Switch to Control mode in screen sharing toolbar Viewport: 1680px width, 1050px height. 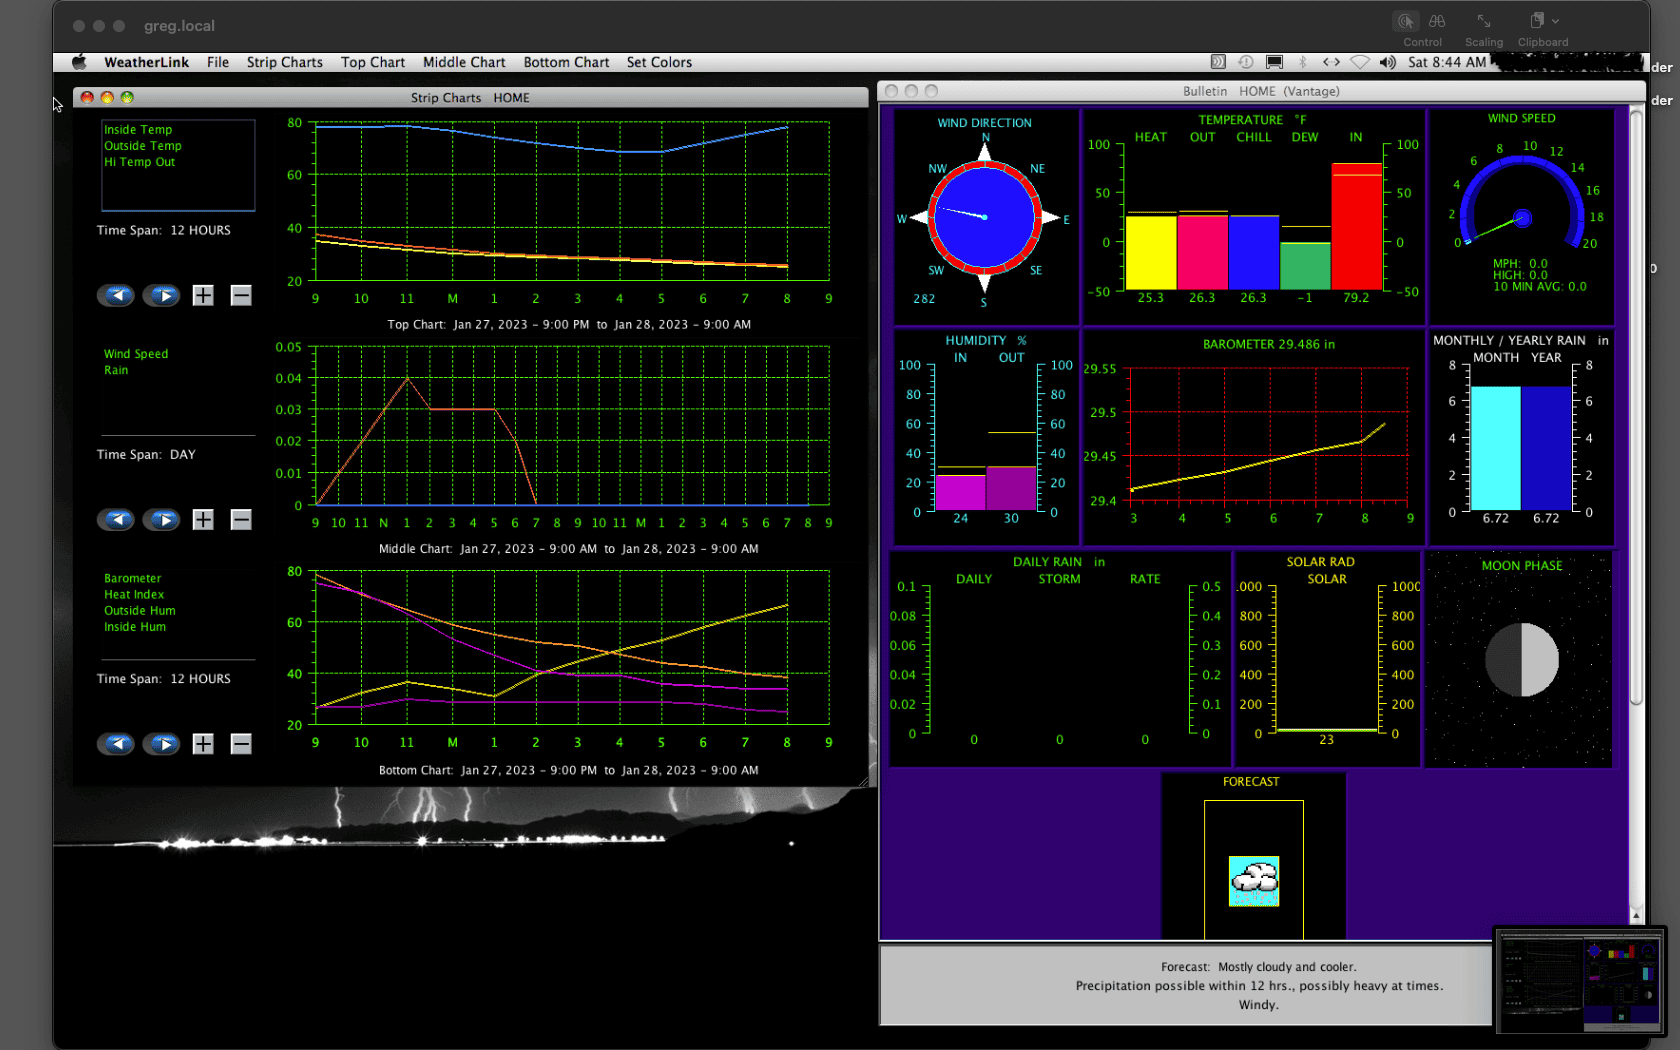tap(1406, 21)
